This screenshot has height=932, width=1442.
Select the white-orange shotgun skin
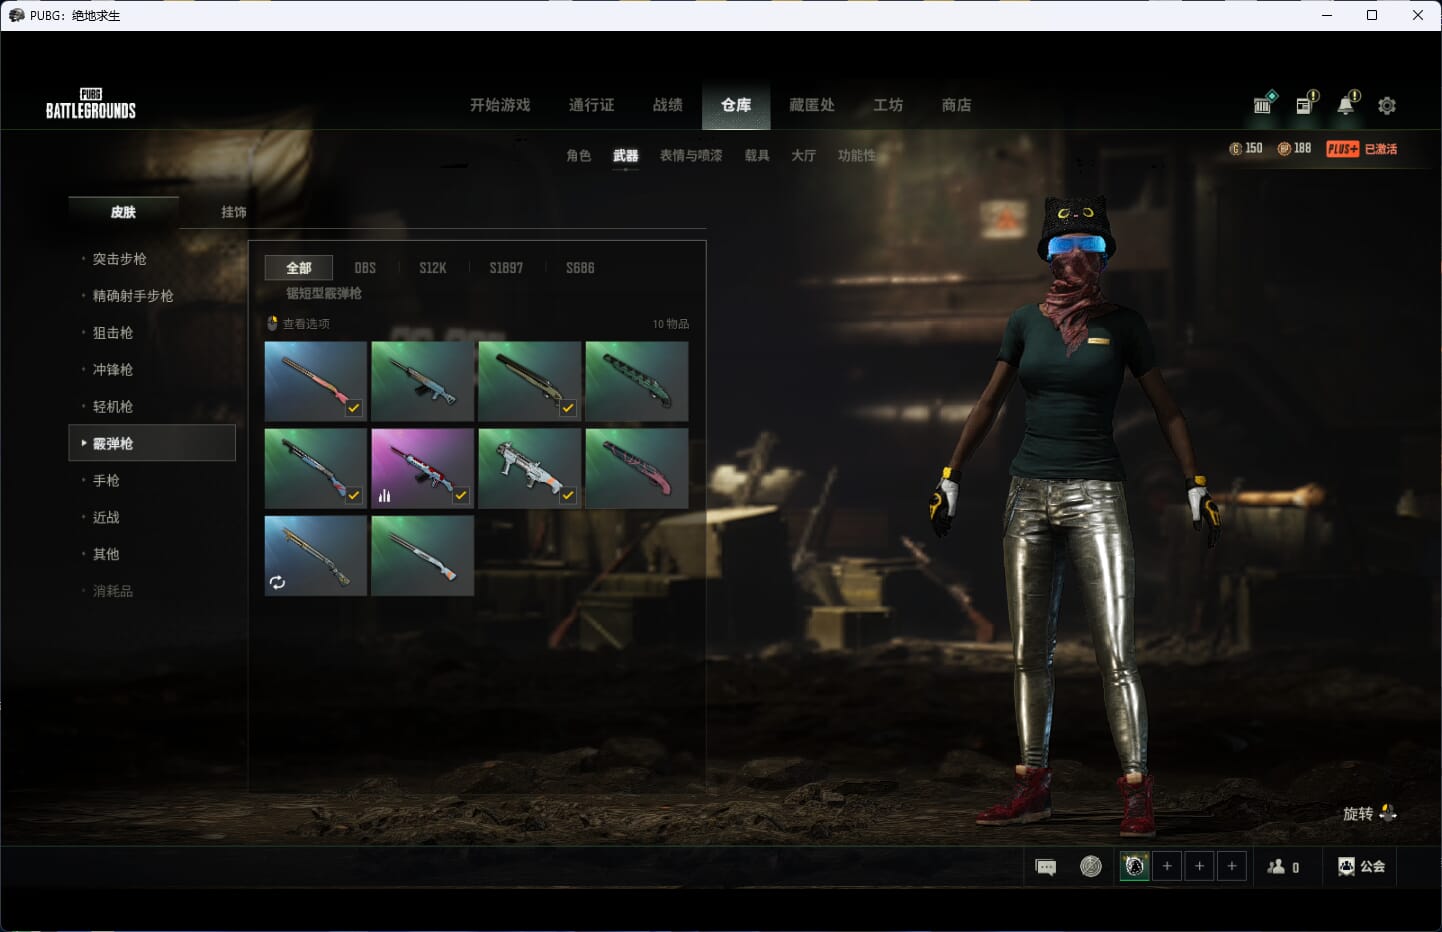point(422,555)
